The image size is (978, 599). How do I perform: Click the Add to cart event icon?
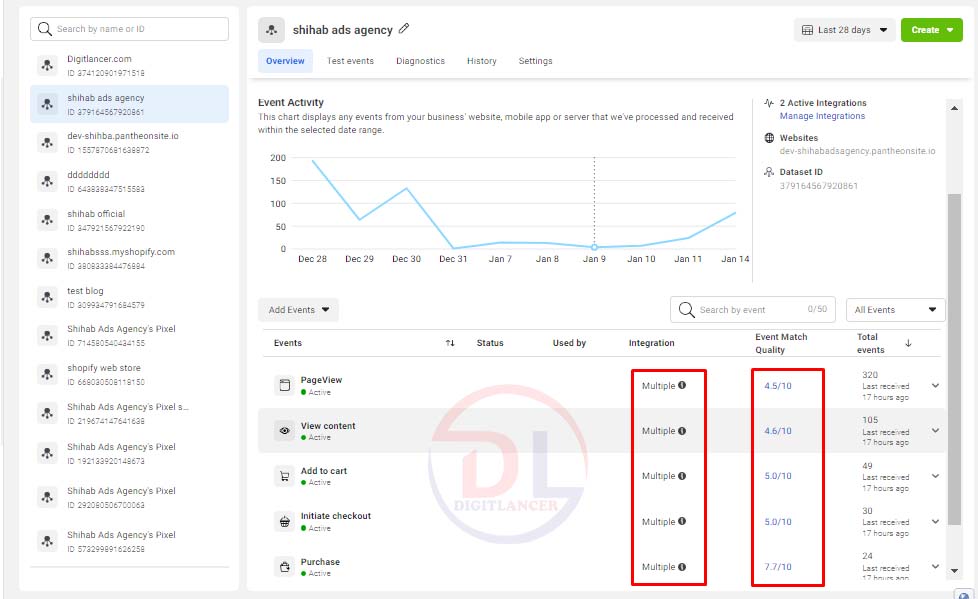(x=284, y=476)
